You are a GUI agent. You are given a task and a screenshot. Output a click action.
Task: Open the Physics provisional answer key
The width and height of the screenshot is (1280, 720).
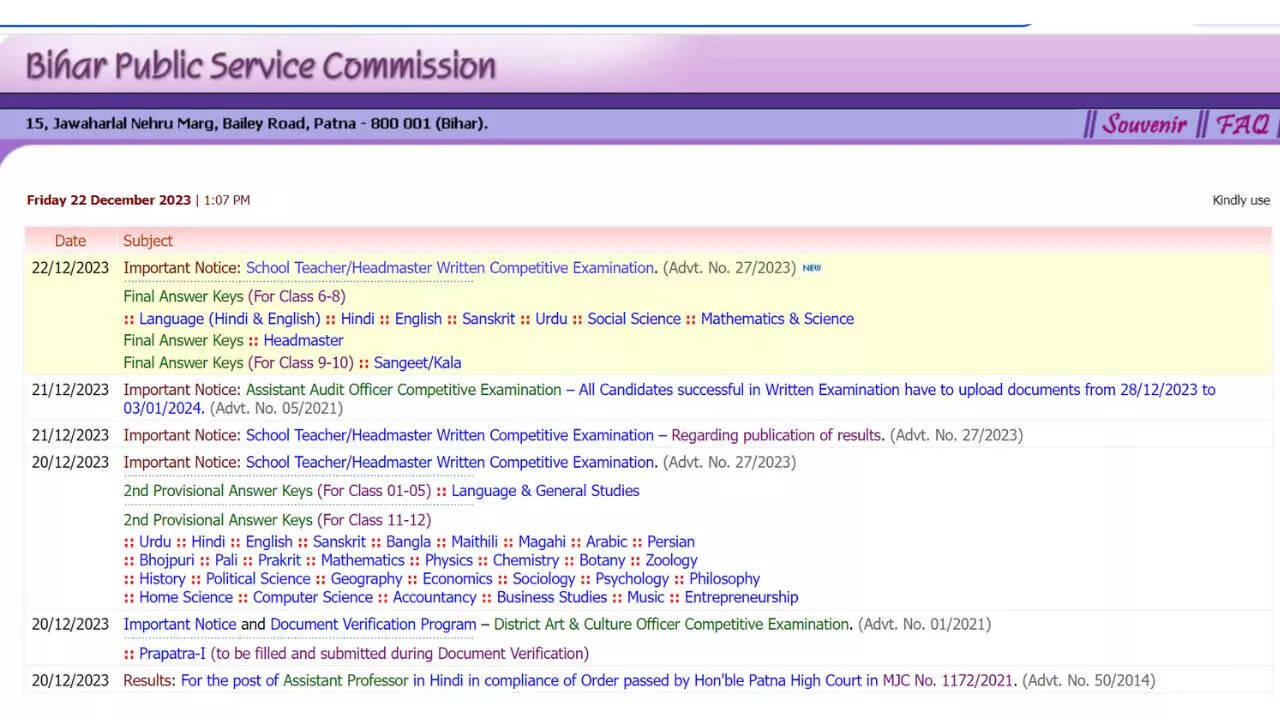(448, 560)
